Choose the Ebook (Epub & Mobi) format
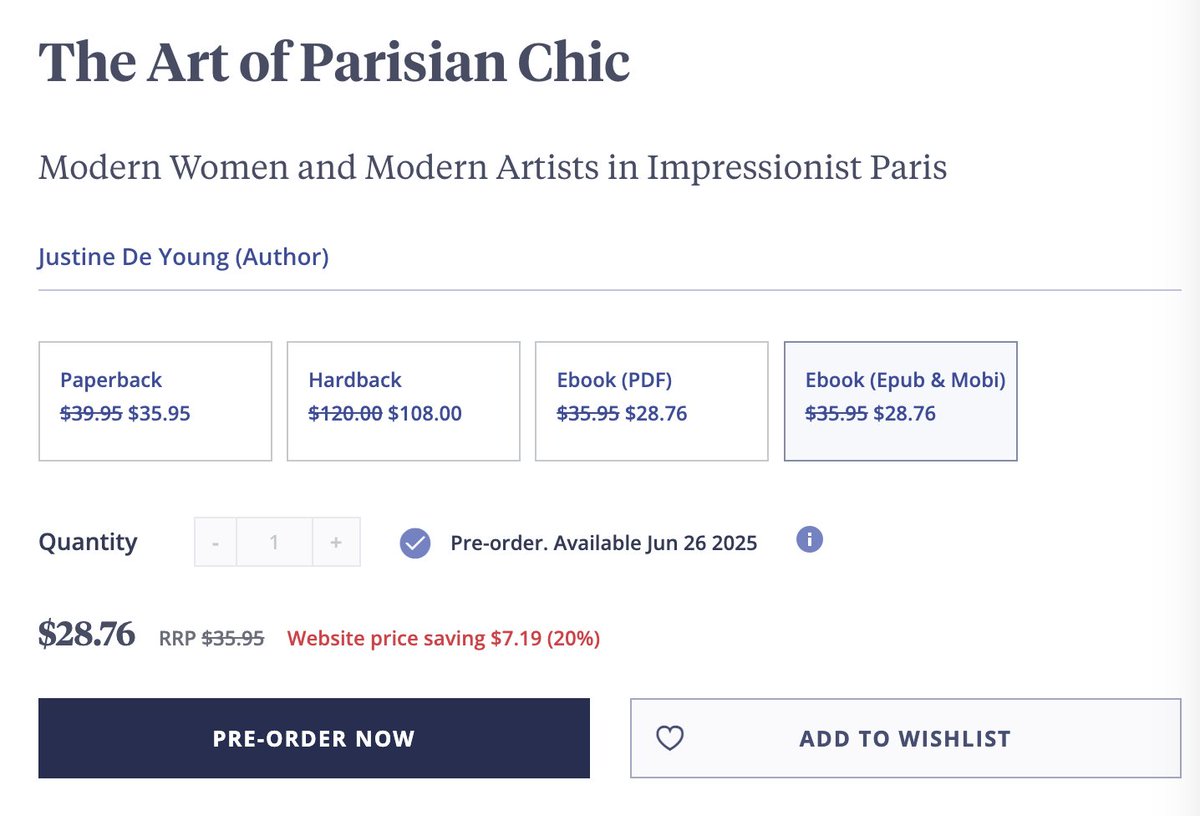Viewport: 1200px width, 816px height. coord(900,401)
